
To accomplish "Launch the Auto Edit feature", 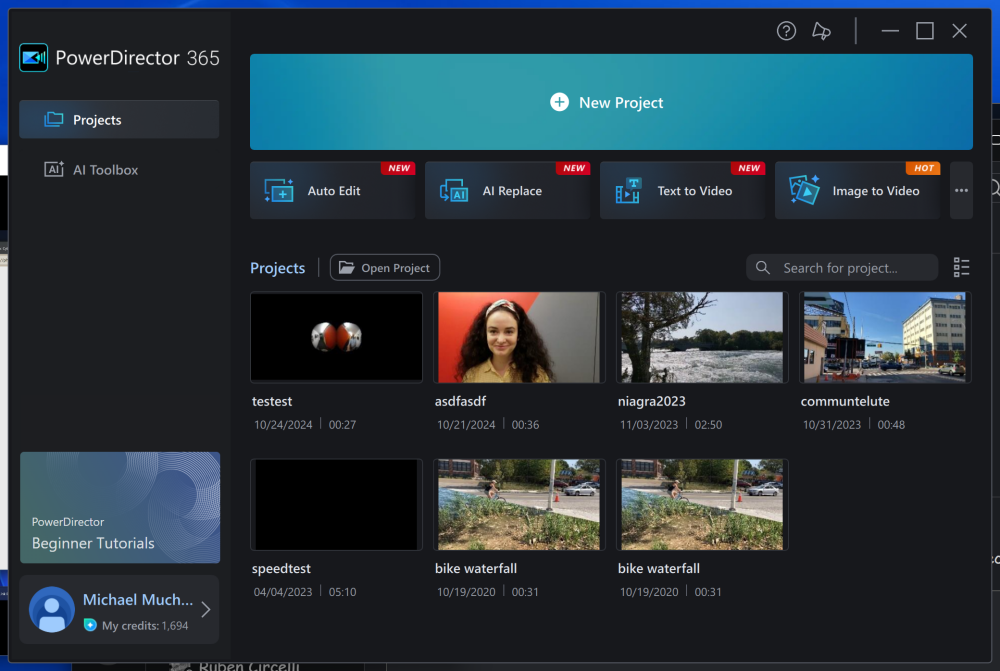I will pos(332,190).
